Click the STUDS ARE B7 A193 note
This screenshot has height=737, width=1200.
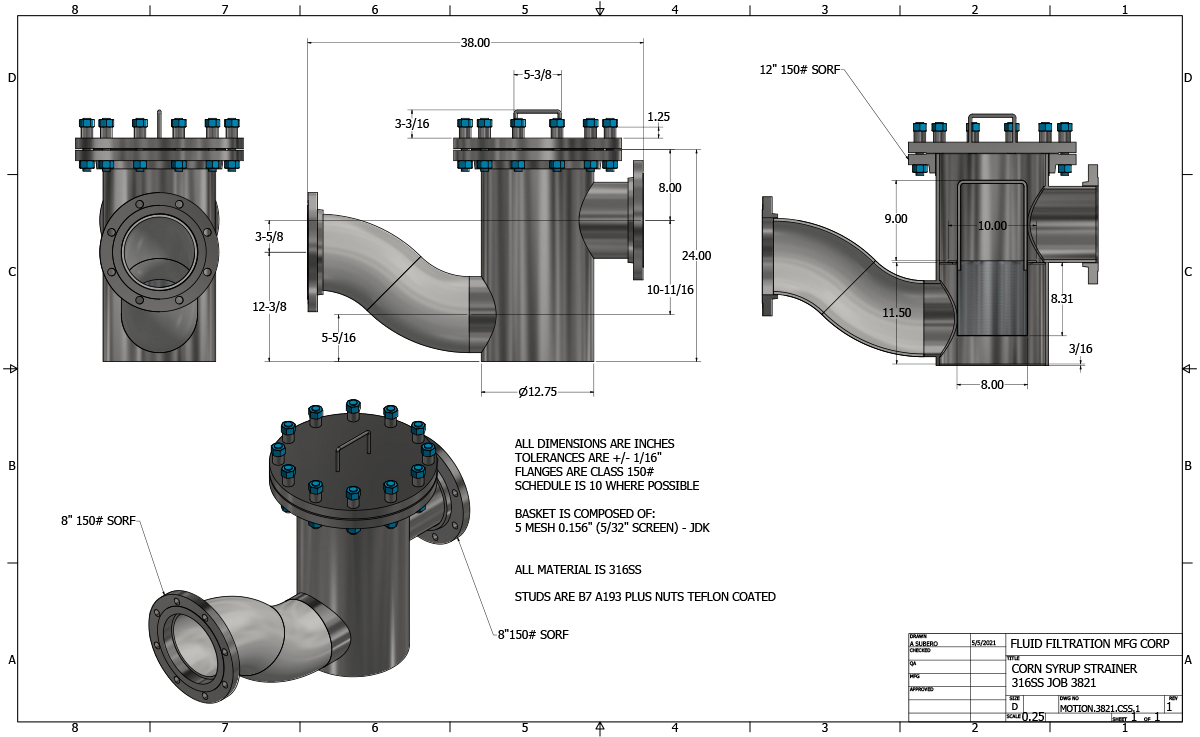pos(645,597)
